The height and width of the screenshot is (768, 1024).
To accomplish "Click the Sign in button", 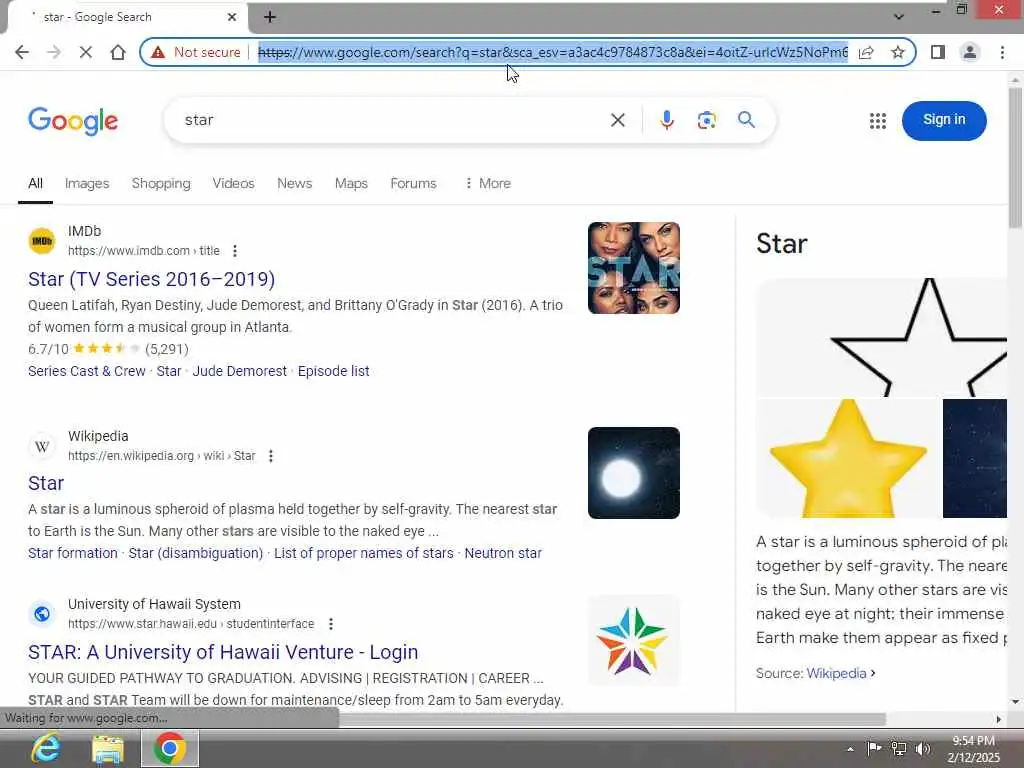I will pos(944,120).
